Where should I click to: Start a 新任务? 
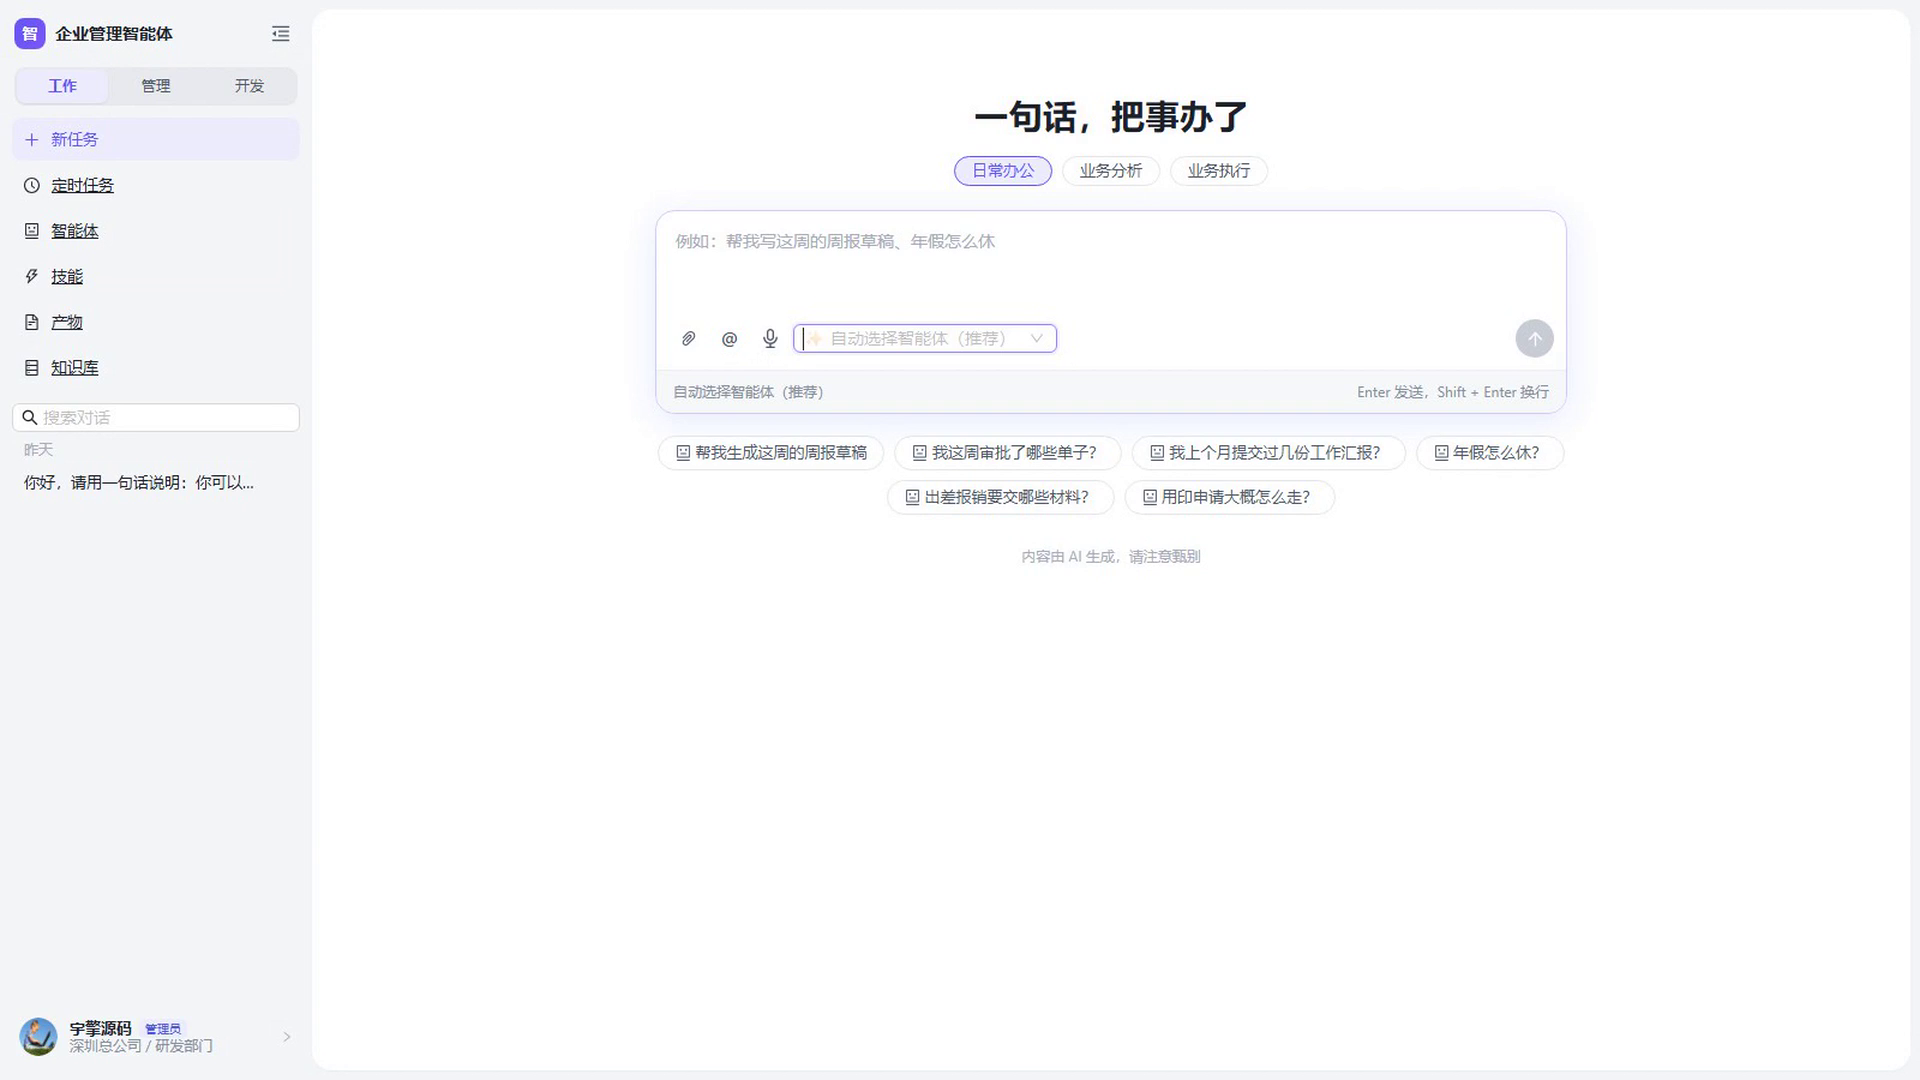[x=156, y=140]
